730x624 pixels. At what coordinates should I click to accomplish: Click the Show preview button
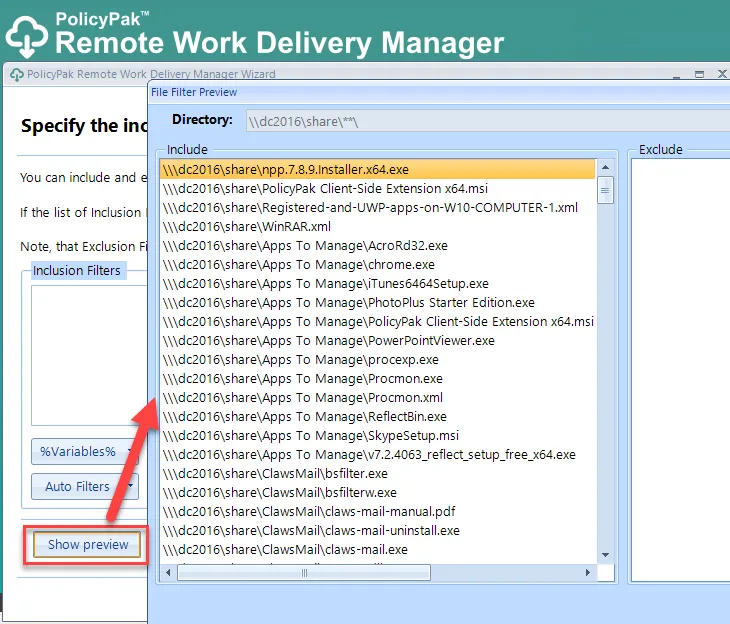click(x=87, y=544)
